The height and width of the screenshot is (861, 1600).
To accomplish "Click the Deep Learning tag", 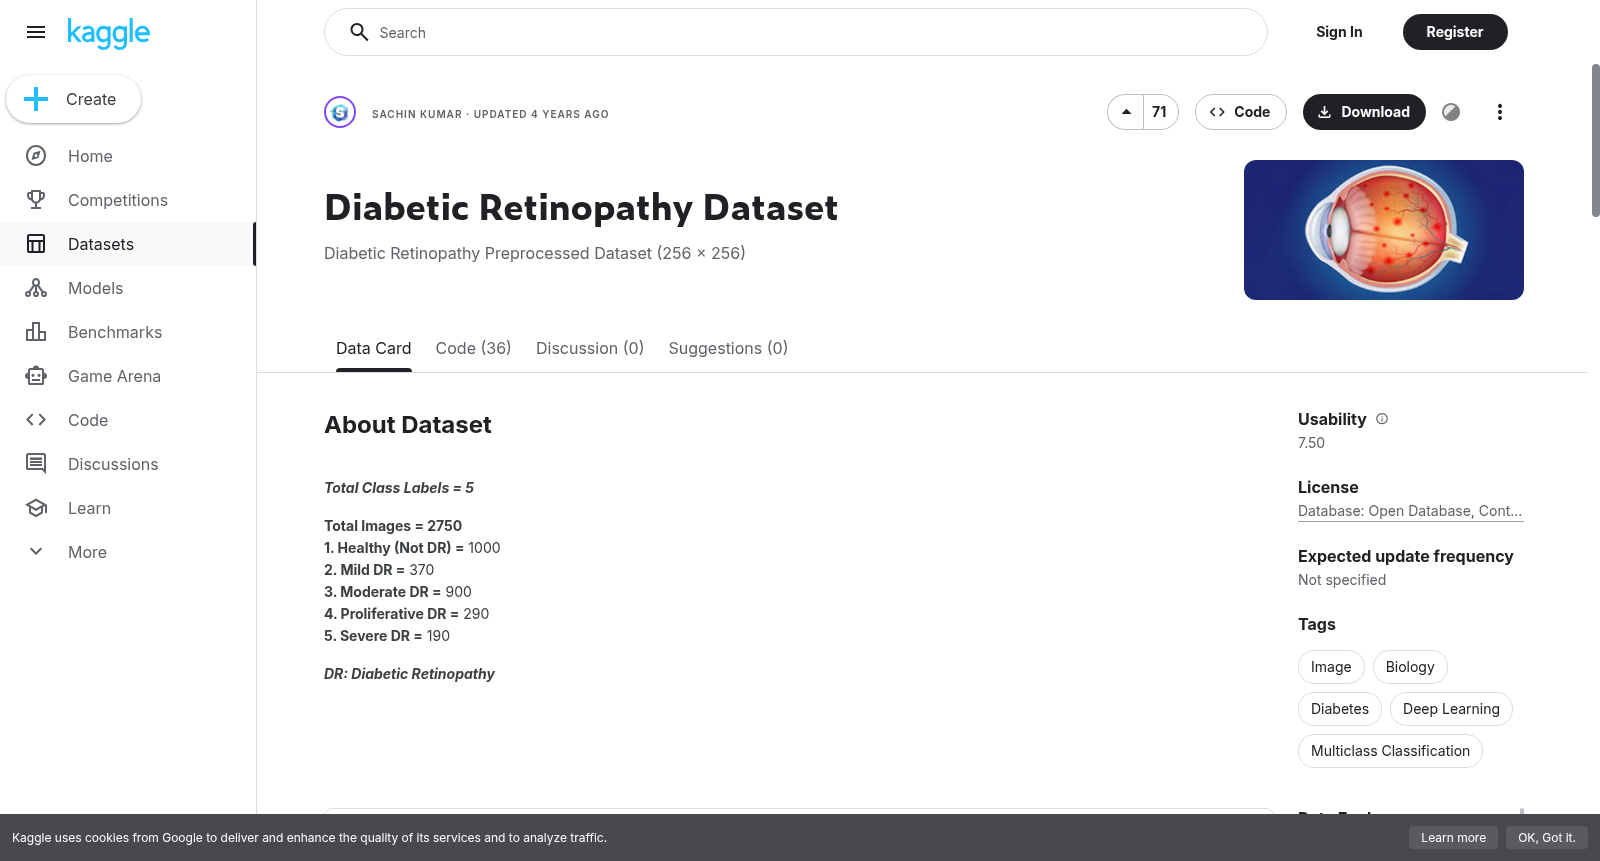I will coord(1451,709).
